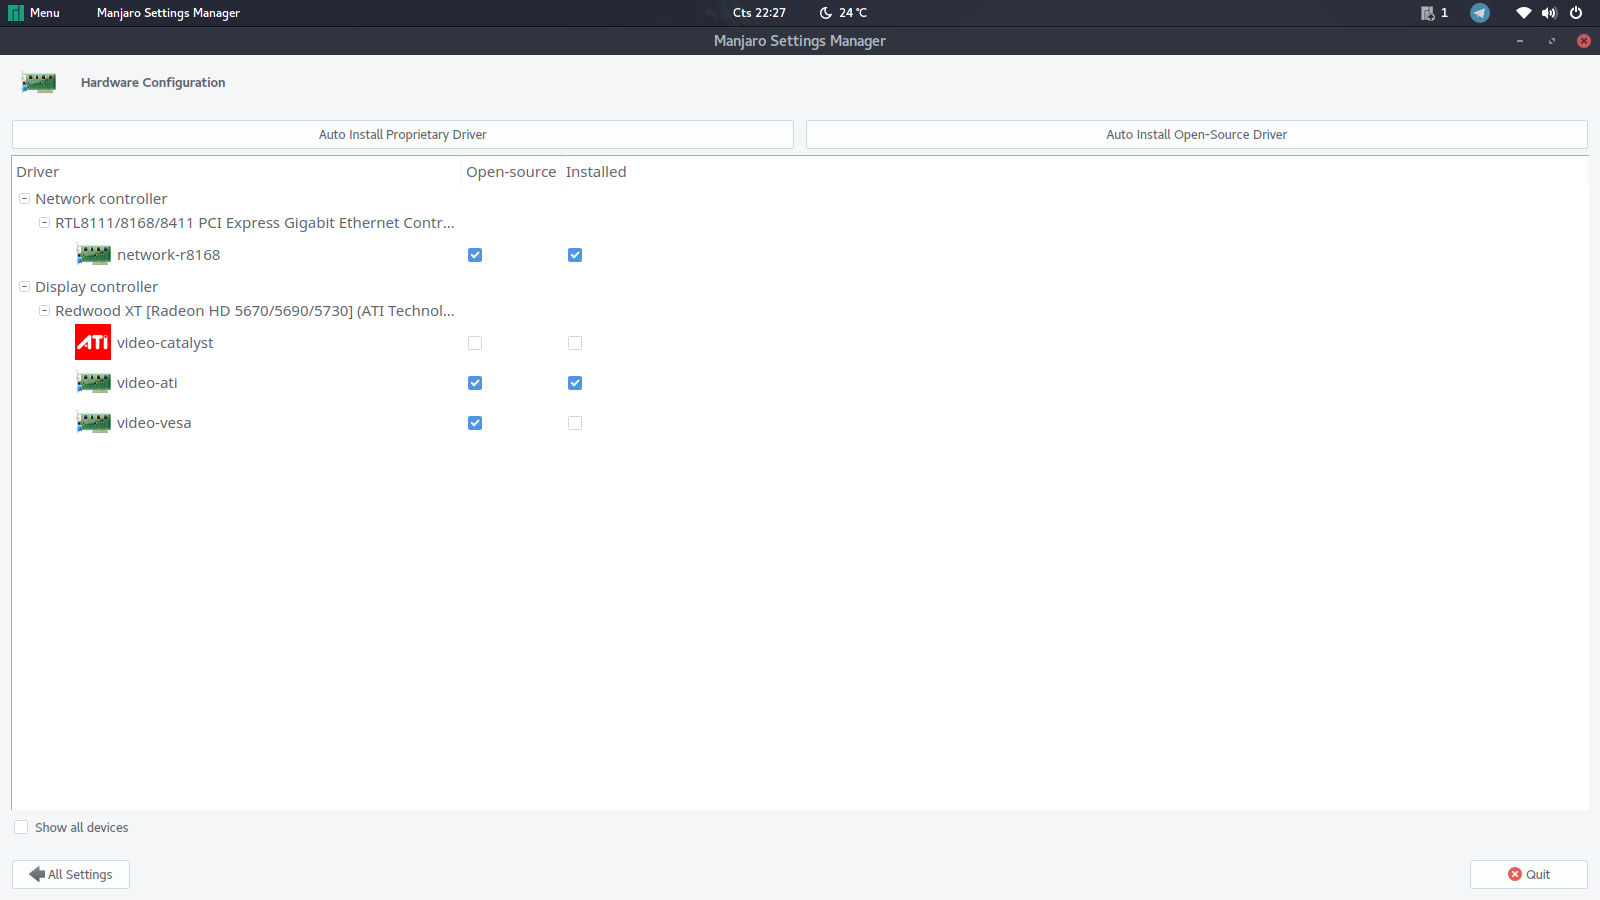Screen dimensions: 1600x900
Task: Open the Telegram tray icon
Action: (1480, 13)
